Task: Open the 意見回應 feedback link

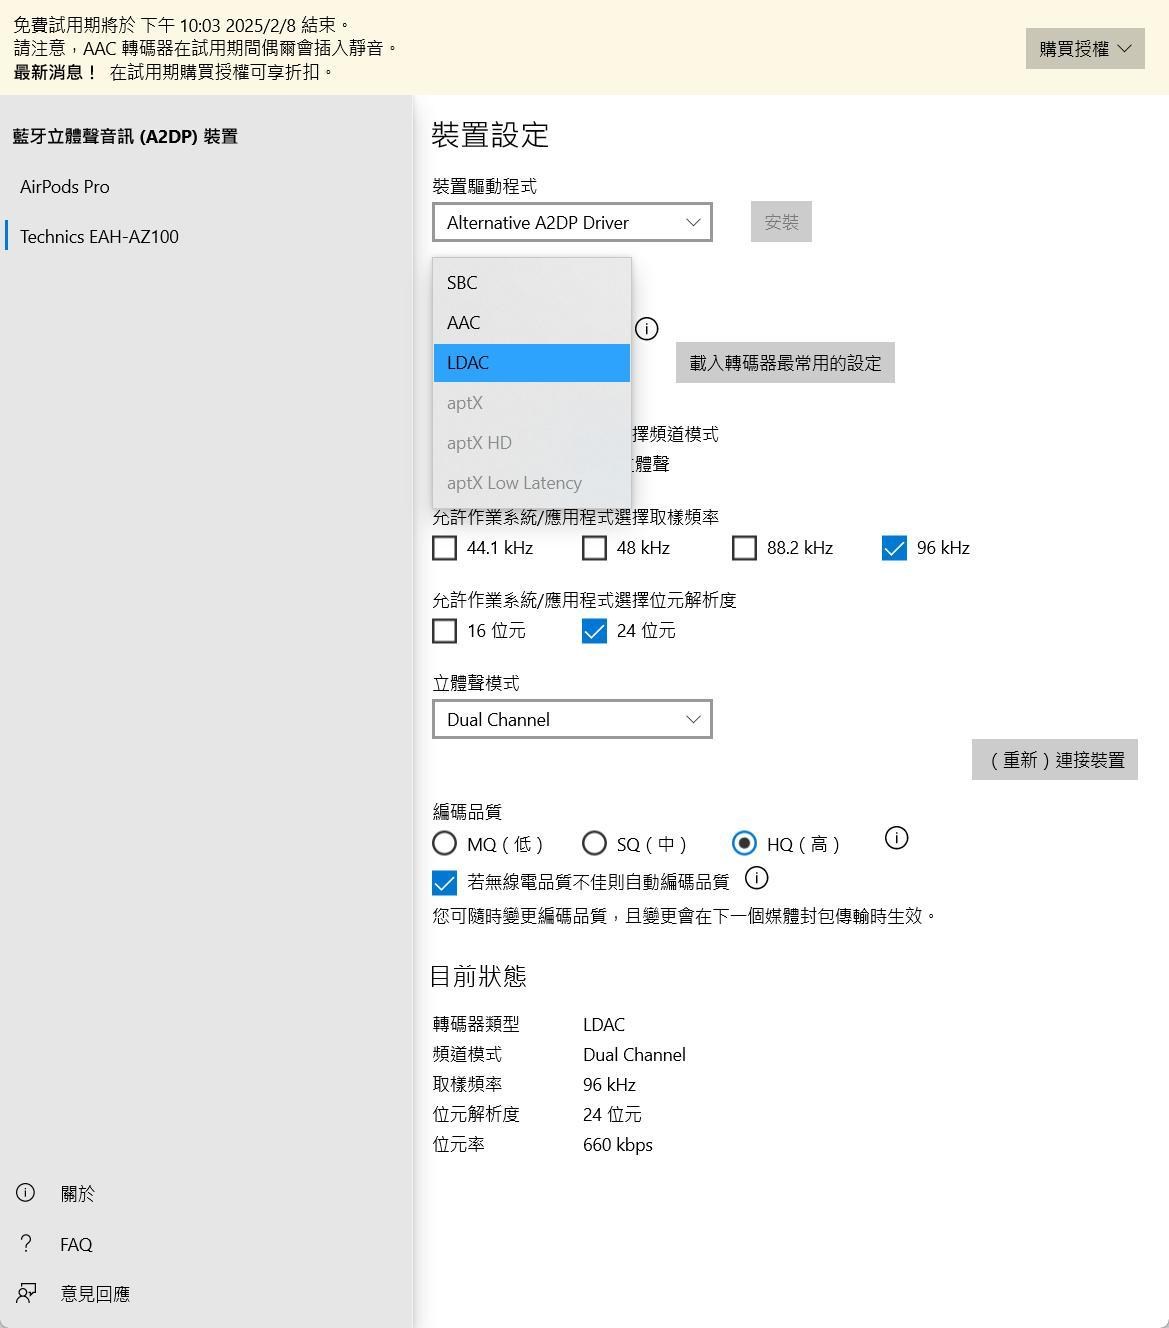Action: coord(95,1293)
